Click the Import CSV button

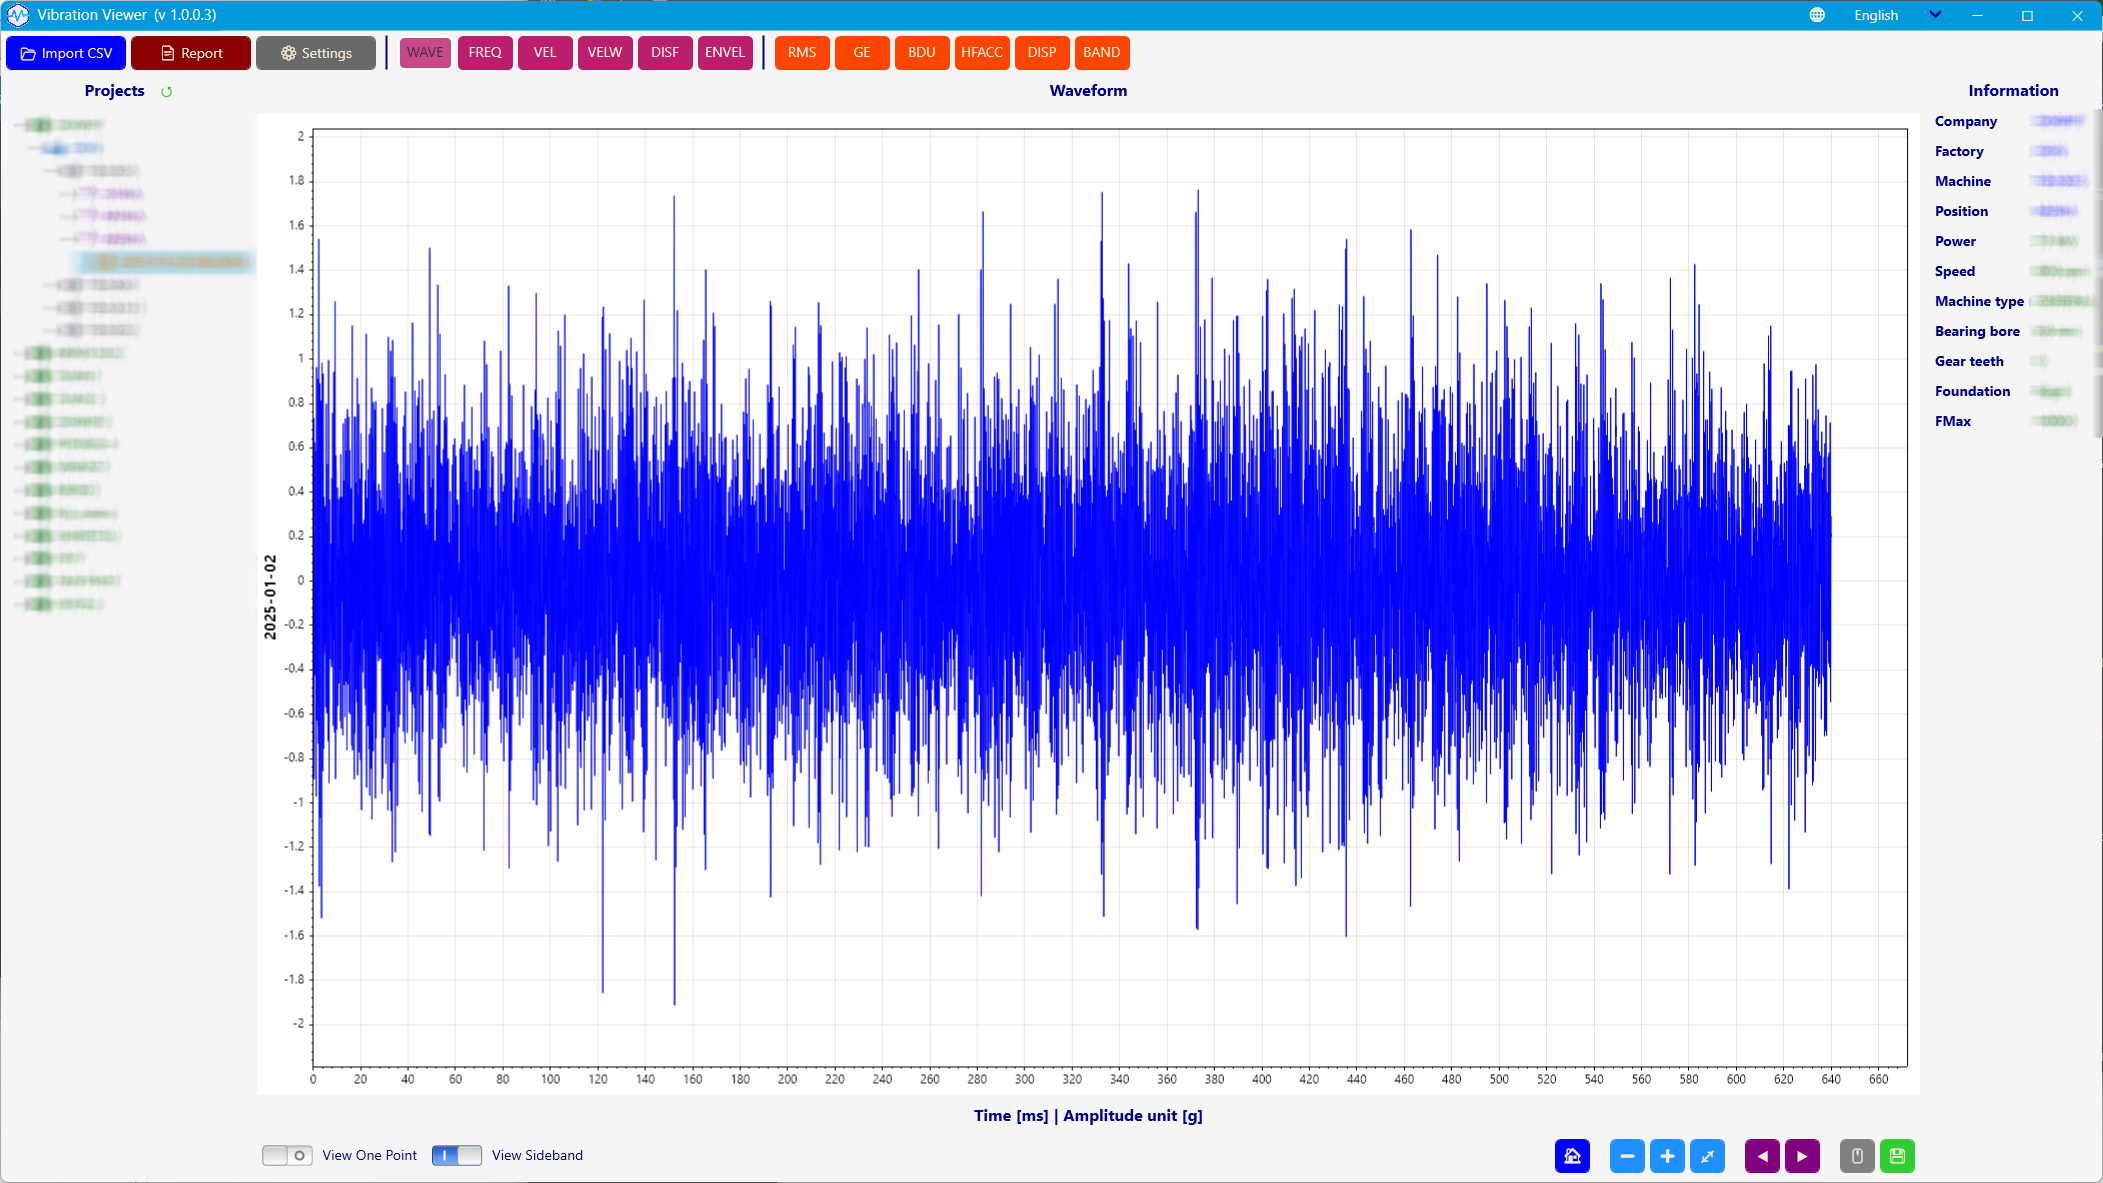(x=66, y=53)
